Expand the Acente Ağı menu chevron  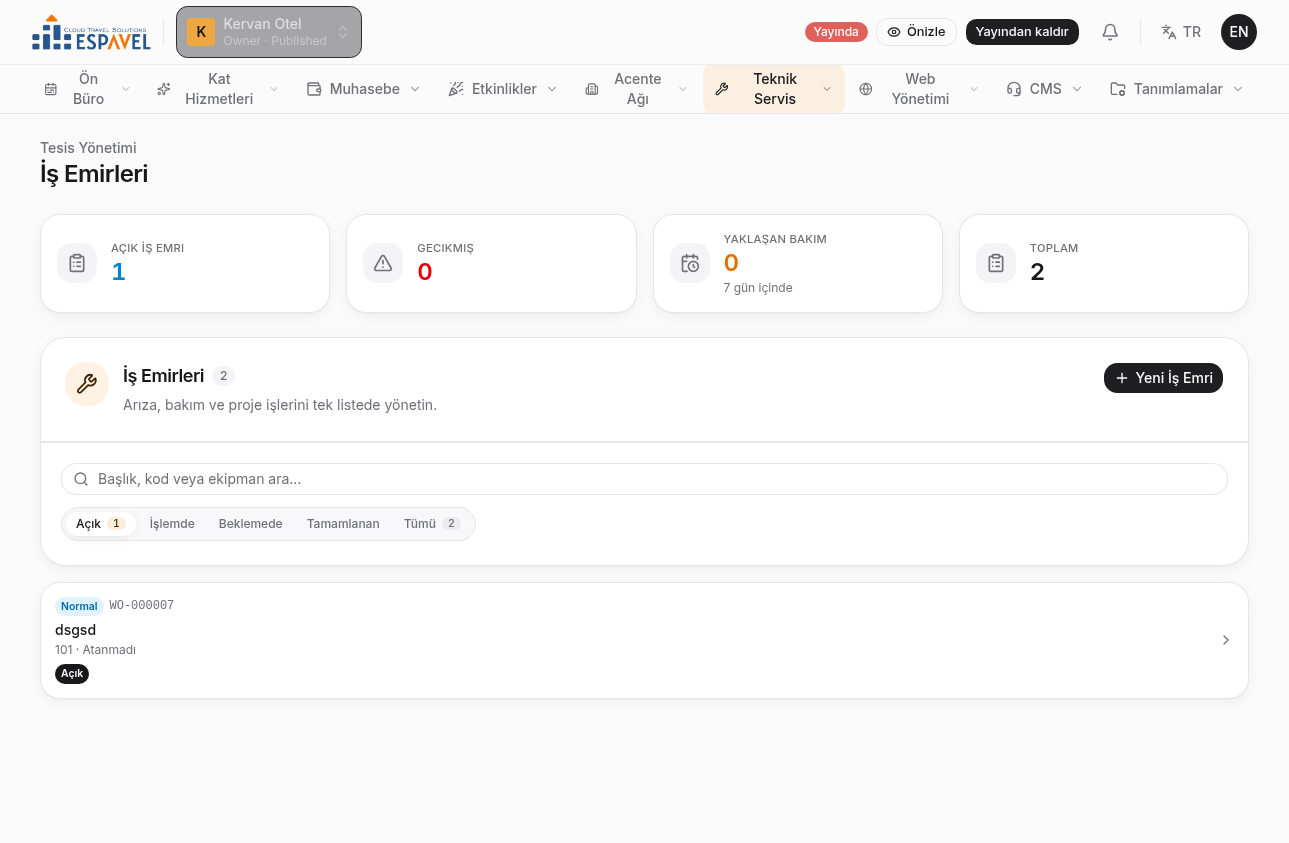[683, 89]
